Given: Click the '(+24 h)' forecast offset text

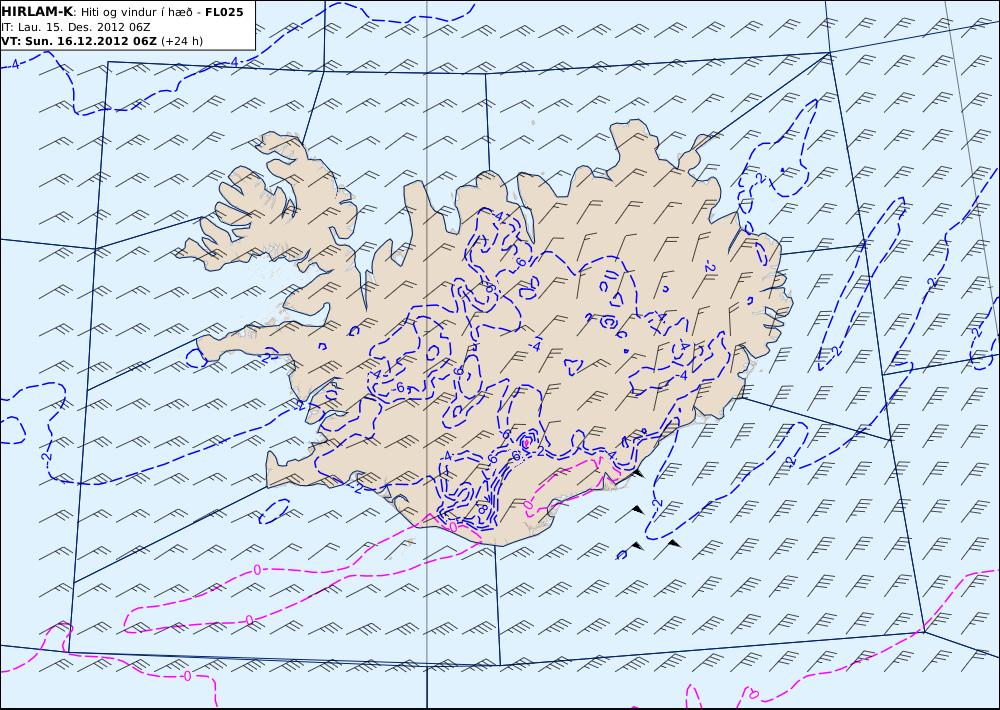Looking at the screenshot, I should click(x=182, y=41).
